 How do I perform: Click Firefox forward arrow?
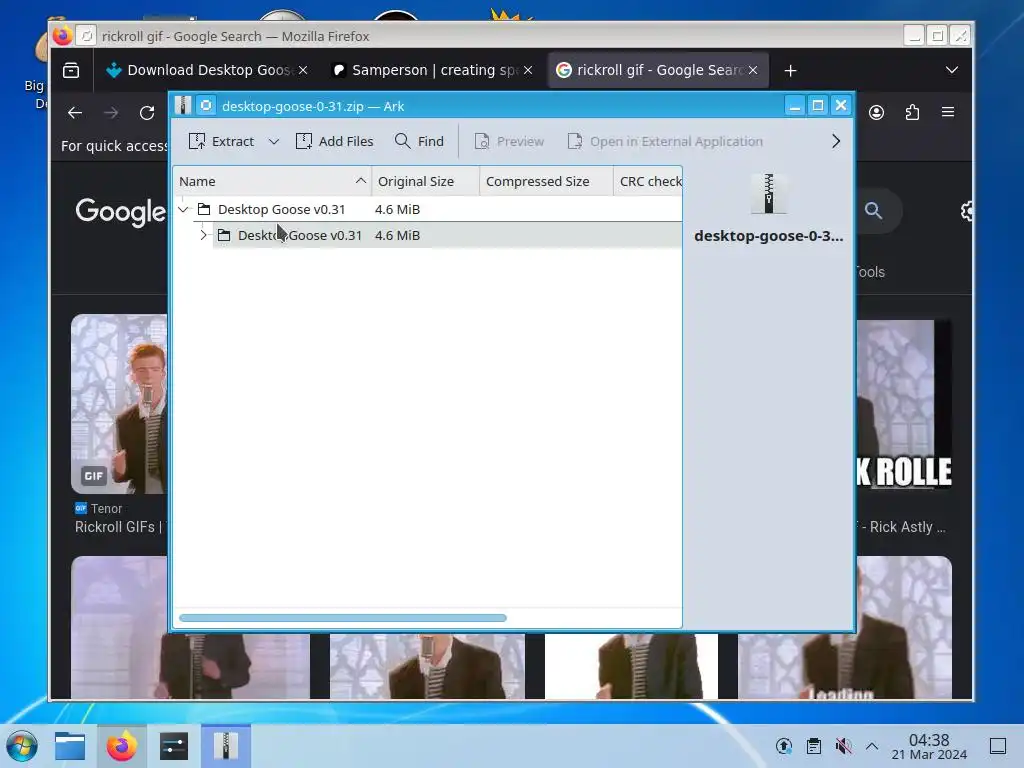(111, 113)
